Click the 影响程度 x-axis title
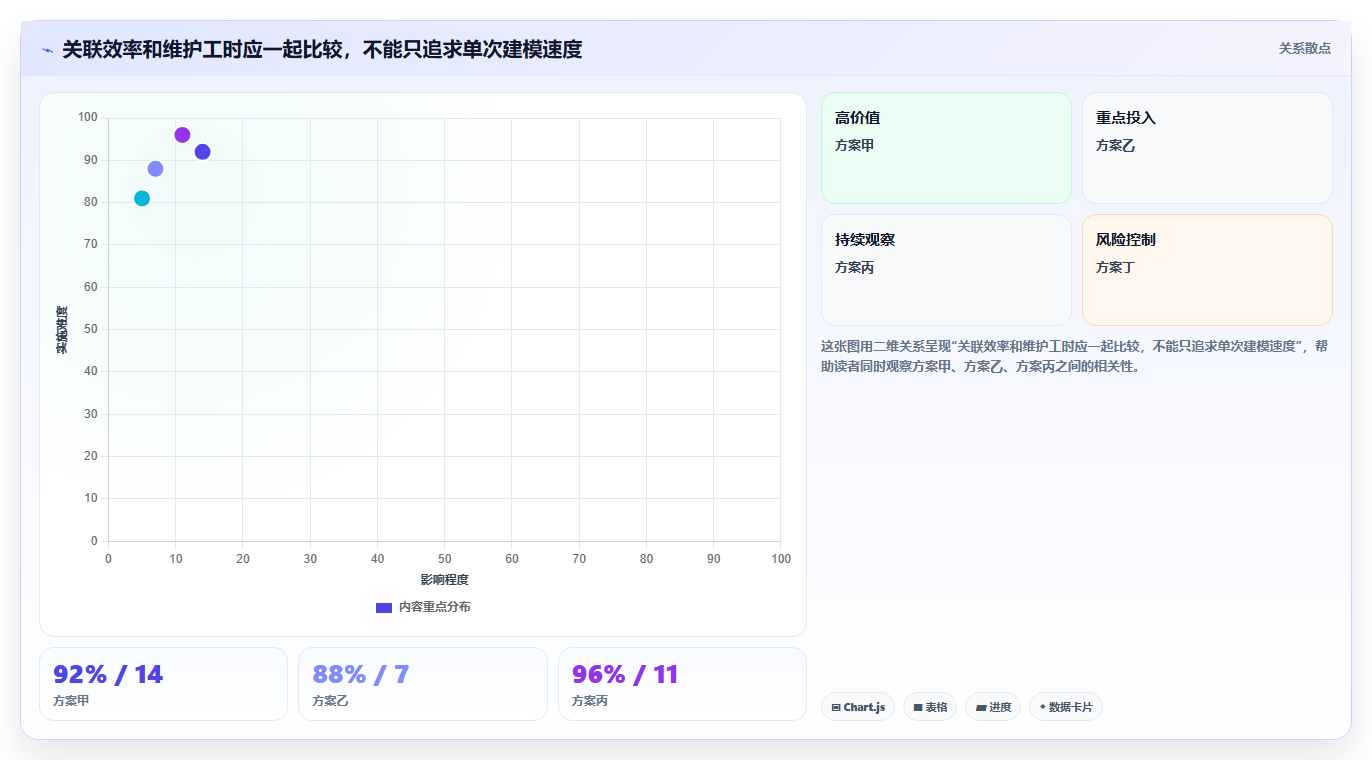 (444, 580)
